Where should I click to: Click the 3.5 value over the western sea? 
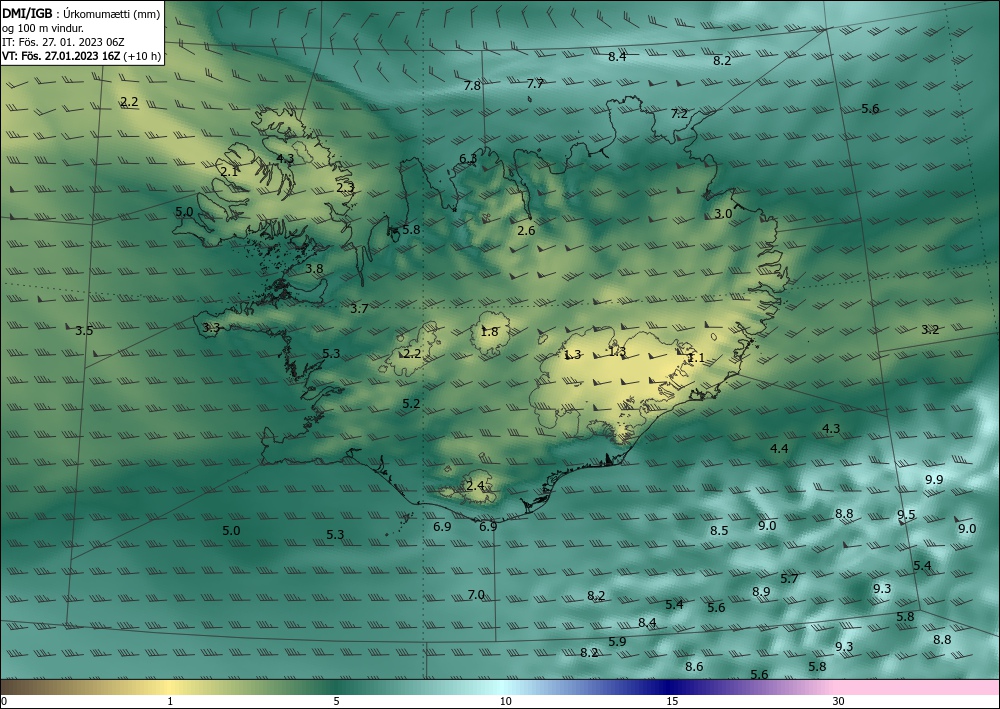click(84, 330)
